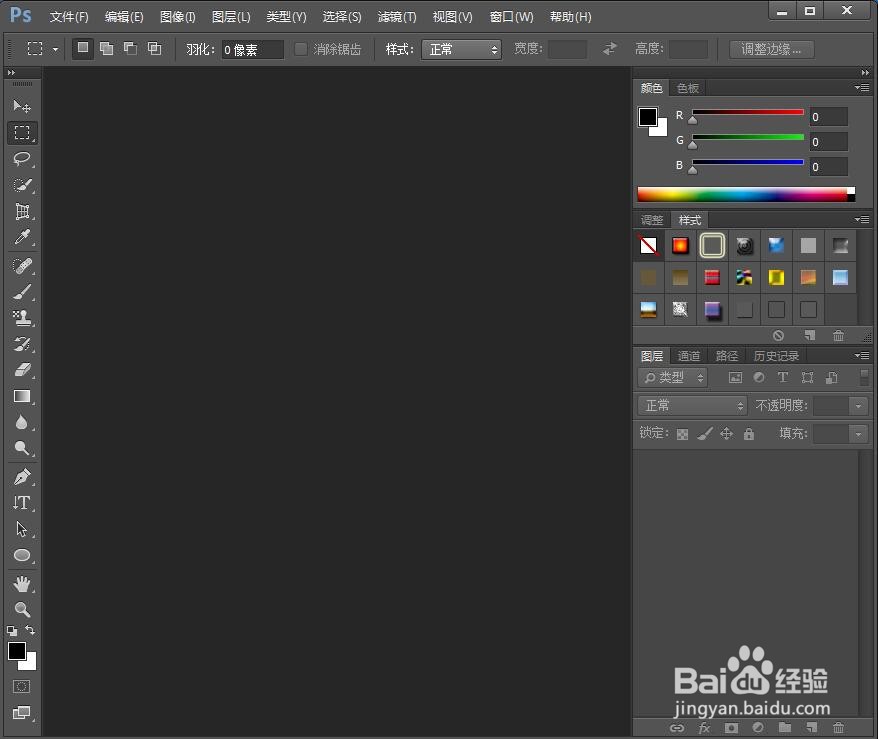Select the Blur tool
The height and width of the screenshot is (739, 878).
[x=22, y=423]
